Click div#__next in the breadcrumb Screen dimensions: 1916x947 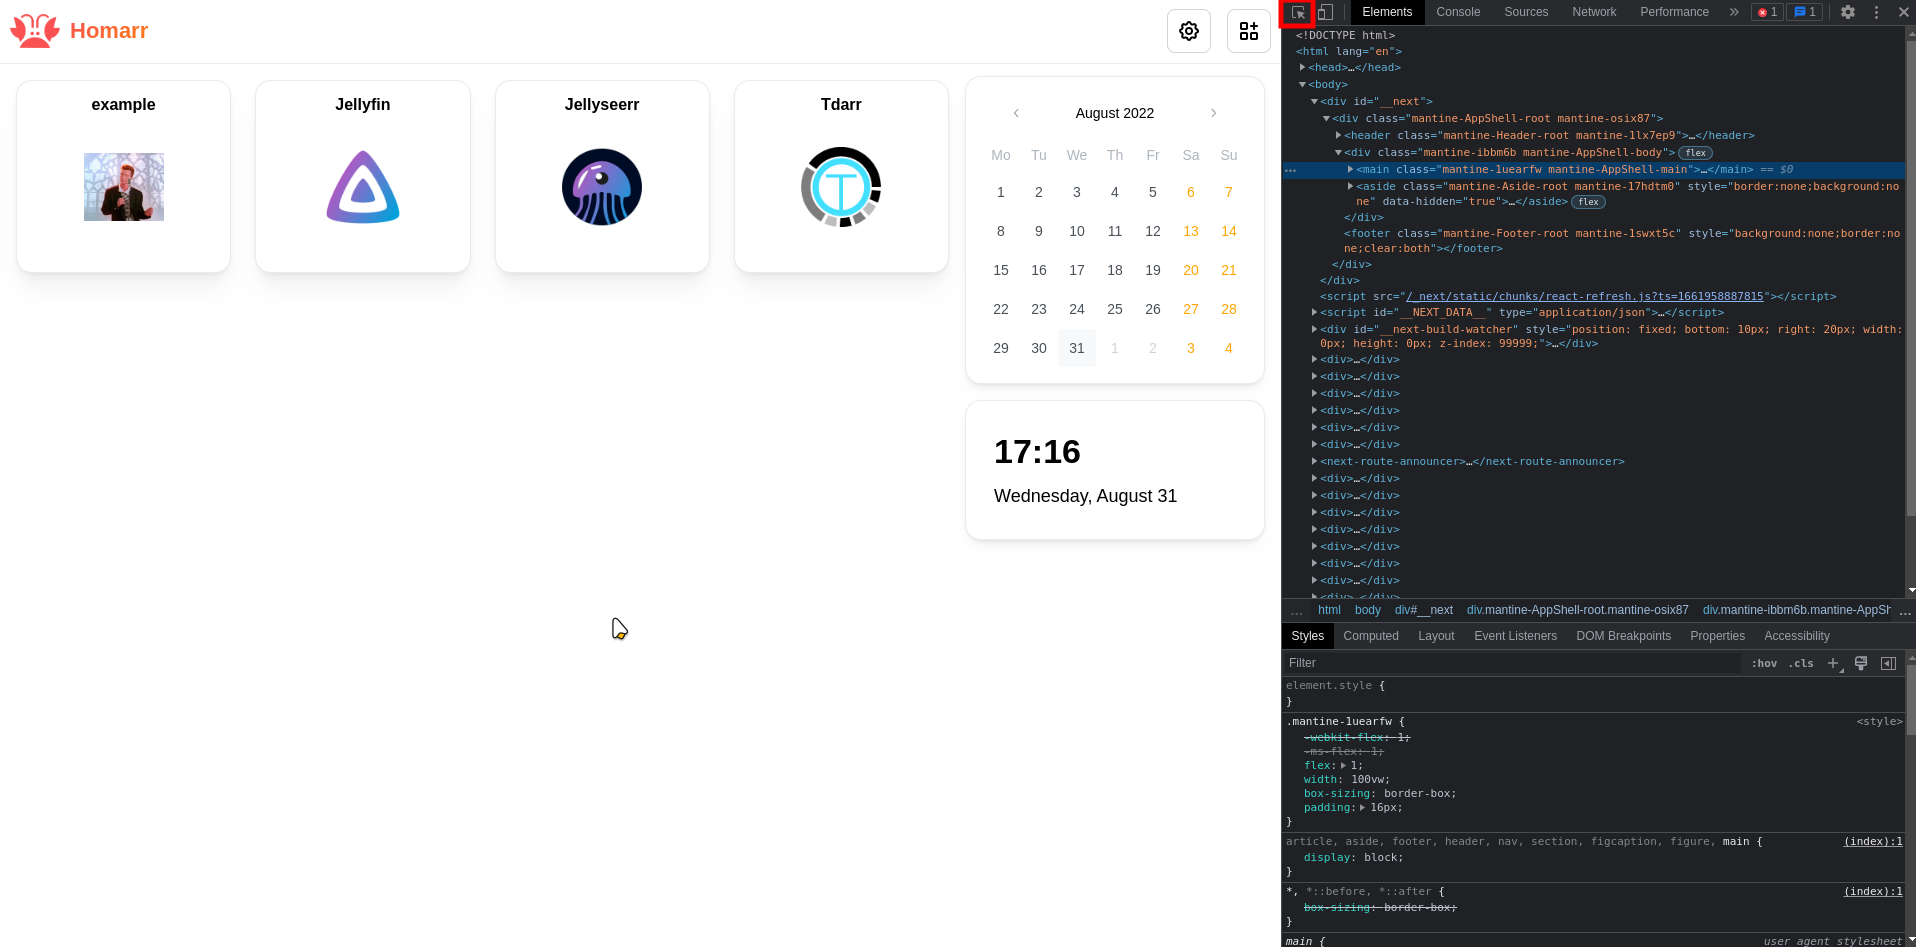tap(1424, 610)
